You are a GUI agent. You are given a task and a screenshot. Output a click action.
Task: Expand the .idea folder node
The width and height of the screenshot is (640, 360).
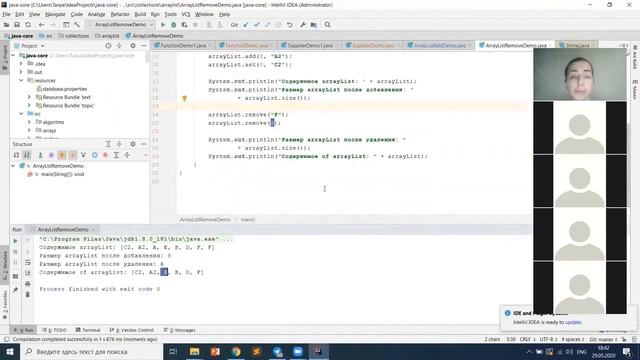point(21,64)
